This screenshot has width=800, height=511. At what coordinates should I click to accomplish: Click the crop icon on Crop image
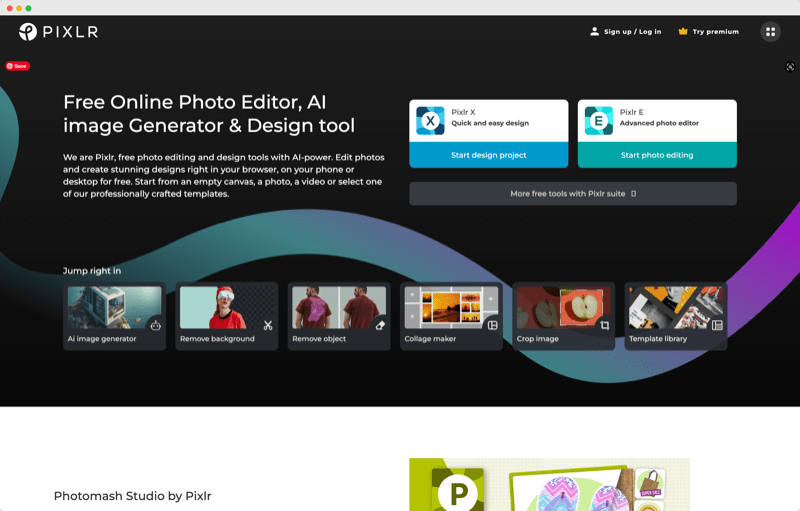pyautogui.click(x=604, y=325)
